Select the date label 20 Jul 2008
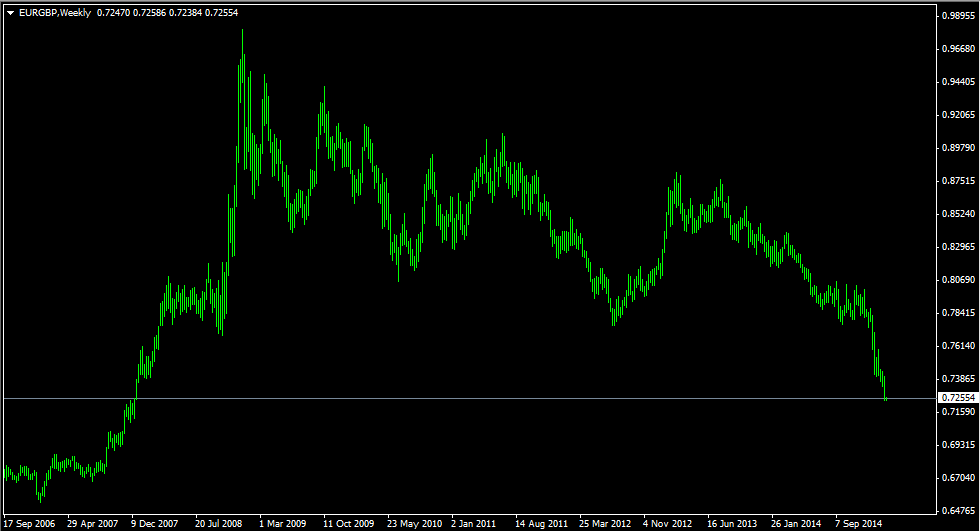980x531 pixels. pos(219,524)
